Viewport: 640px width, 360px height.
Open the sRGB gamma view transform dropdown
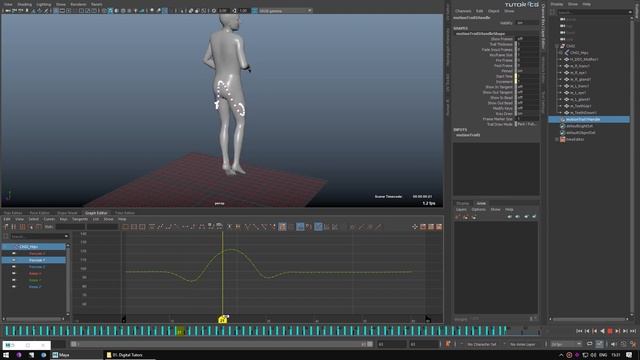coord(285,11)
